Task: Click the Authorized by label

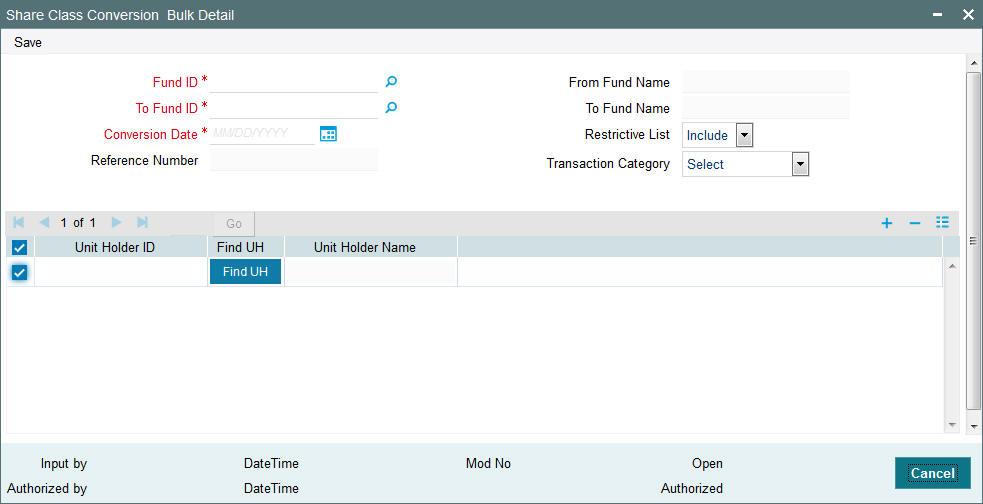Action: (47, 488)
